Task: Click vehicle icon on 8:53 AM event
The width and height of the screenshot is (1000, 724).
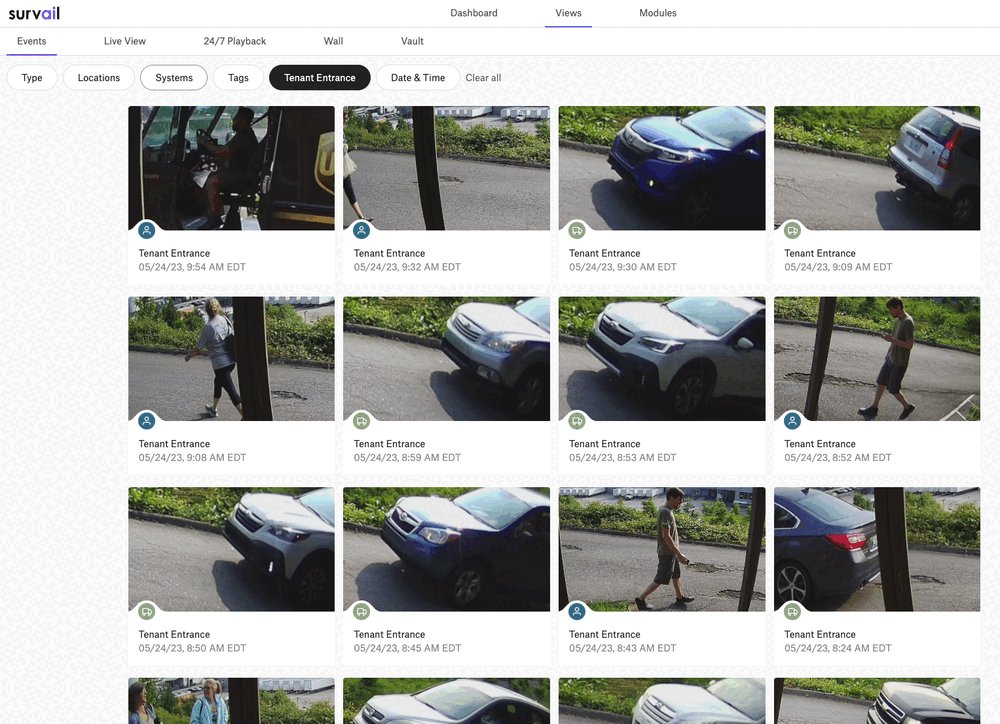Action: [577, 421]
